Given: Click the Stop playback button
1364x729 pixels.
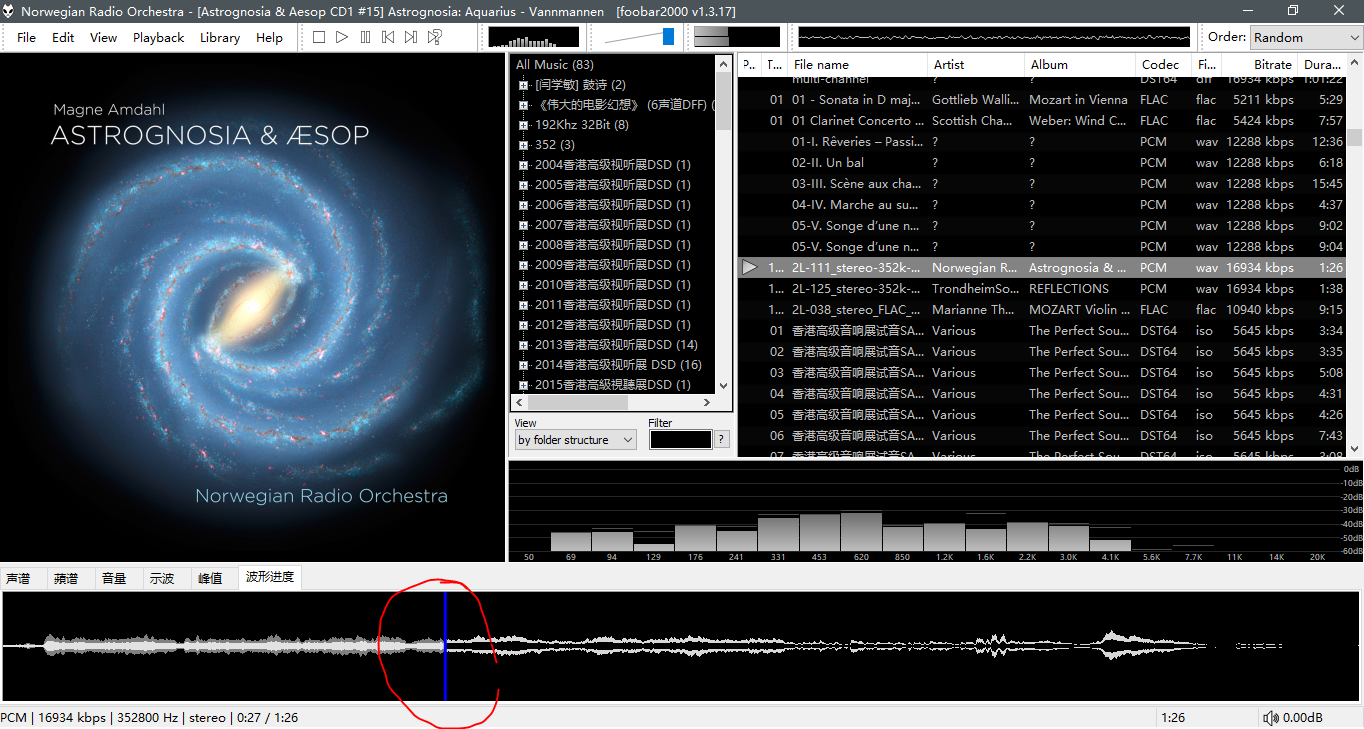Looking at the screenshot, I should coord(319,37).
